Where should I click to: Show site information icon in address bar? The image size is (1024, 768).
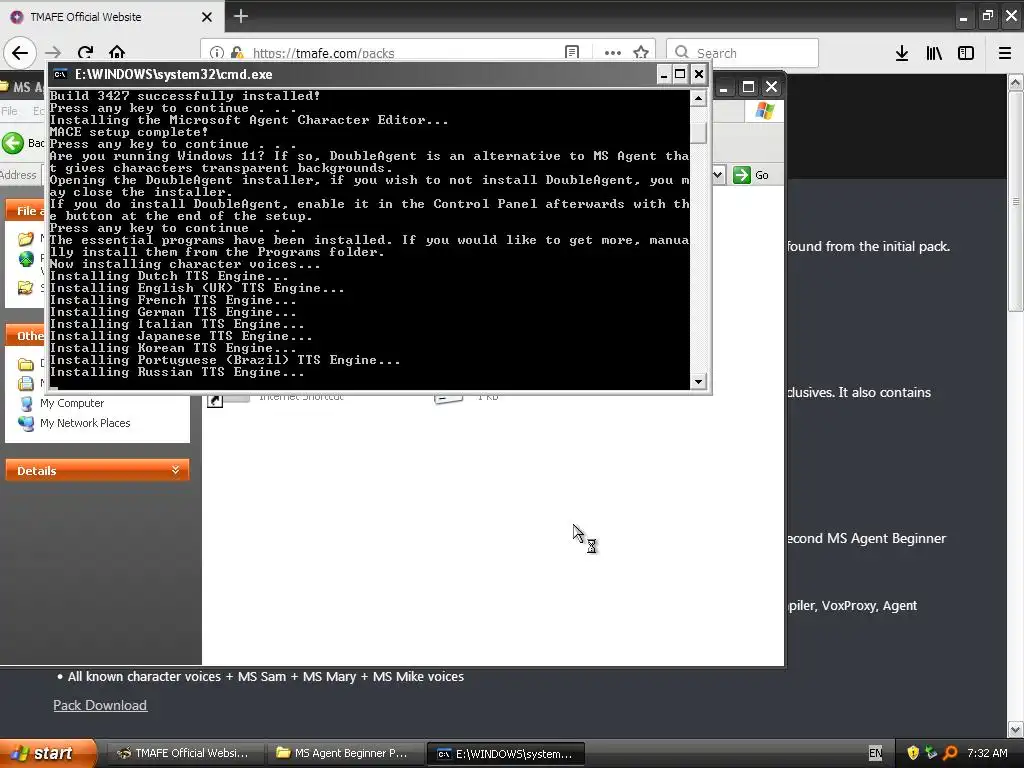pyautogui.click(x=217, y=53)
